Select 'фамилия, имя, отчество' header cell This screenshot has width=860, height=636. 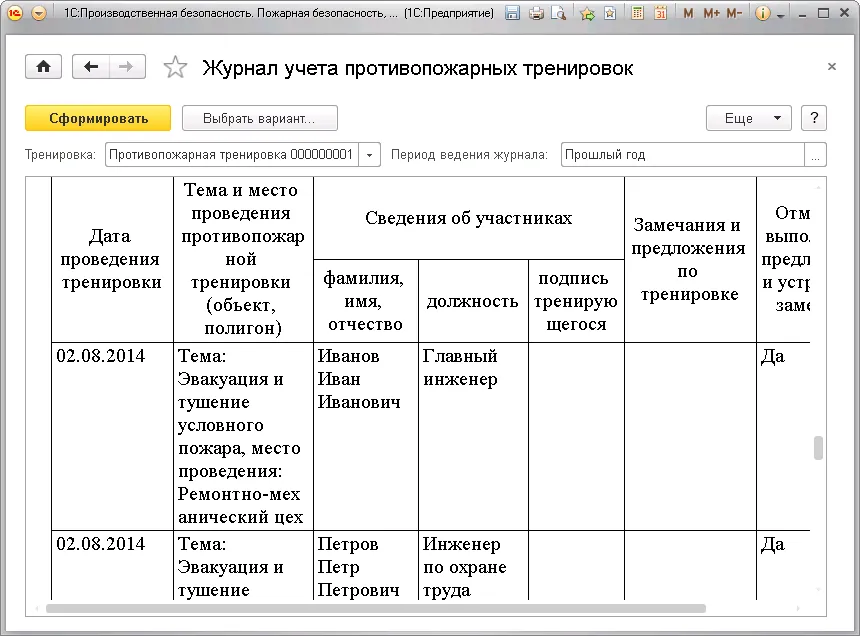point(365,301)
